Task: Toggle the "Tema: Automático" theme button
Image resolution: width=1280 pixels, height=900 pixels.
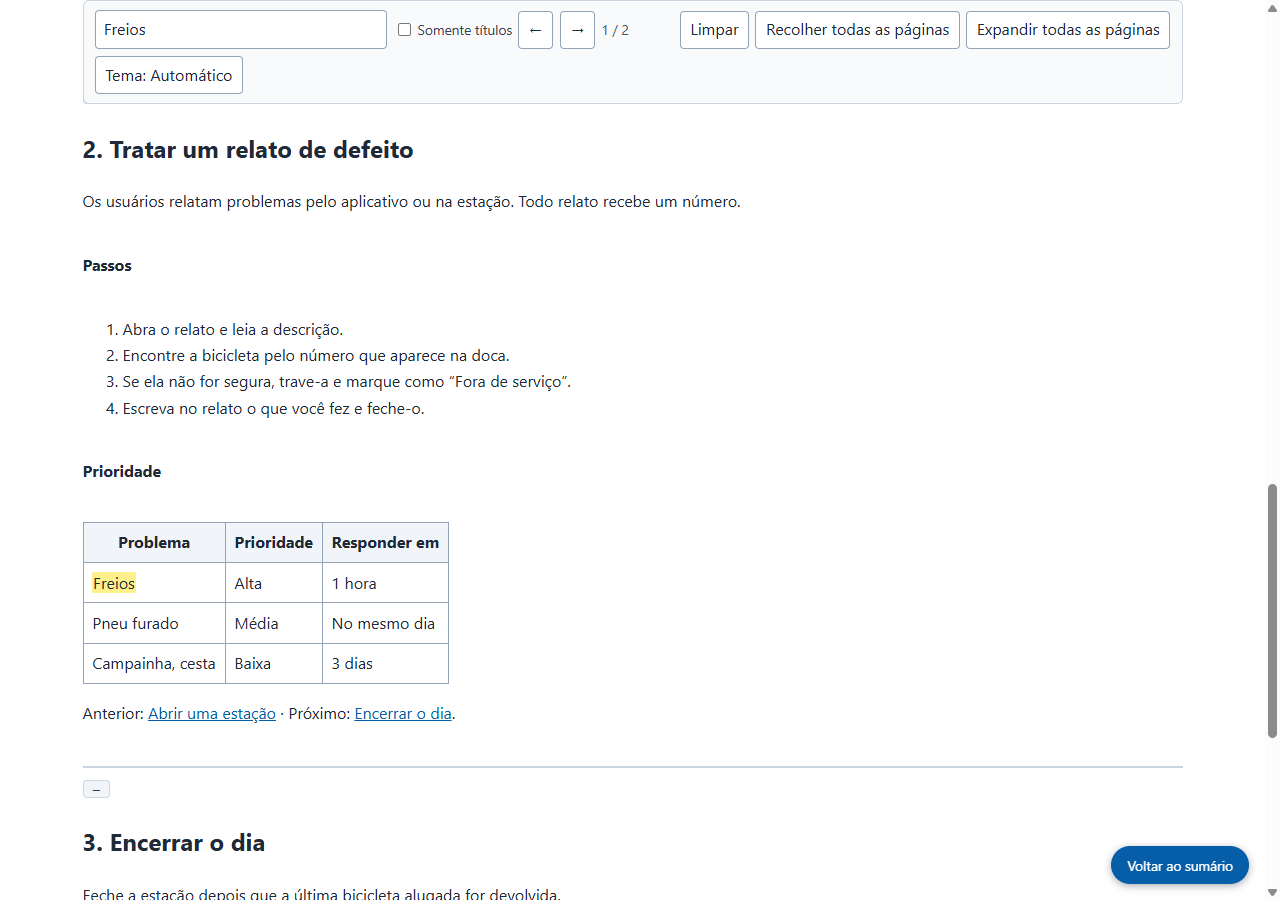Action: tap(169, 75)
